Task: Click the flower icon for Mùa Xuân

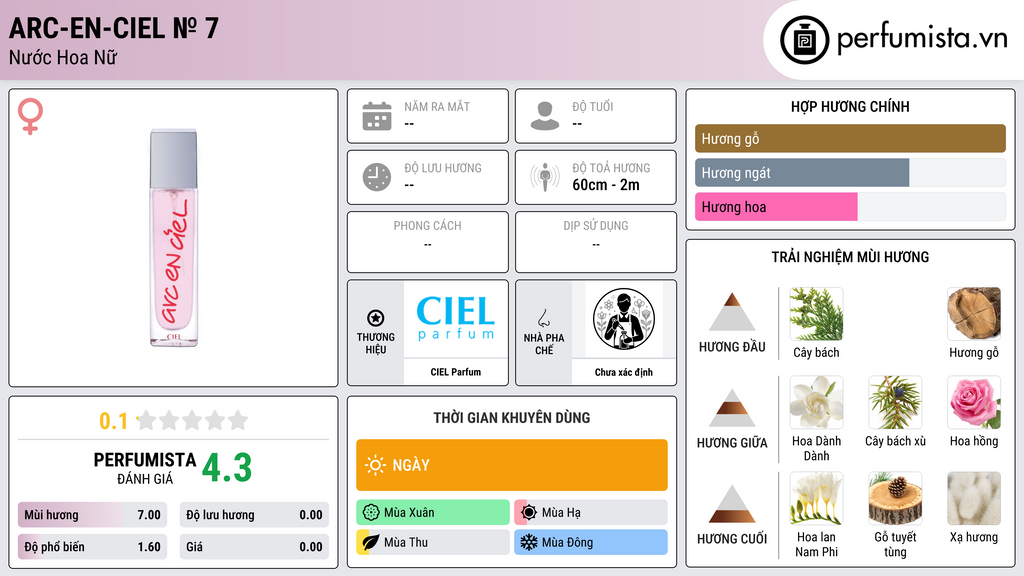Action: 371,513
